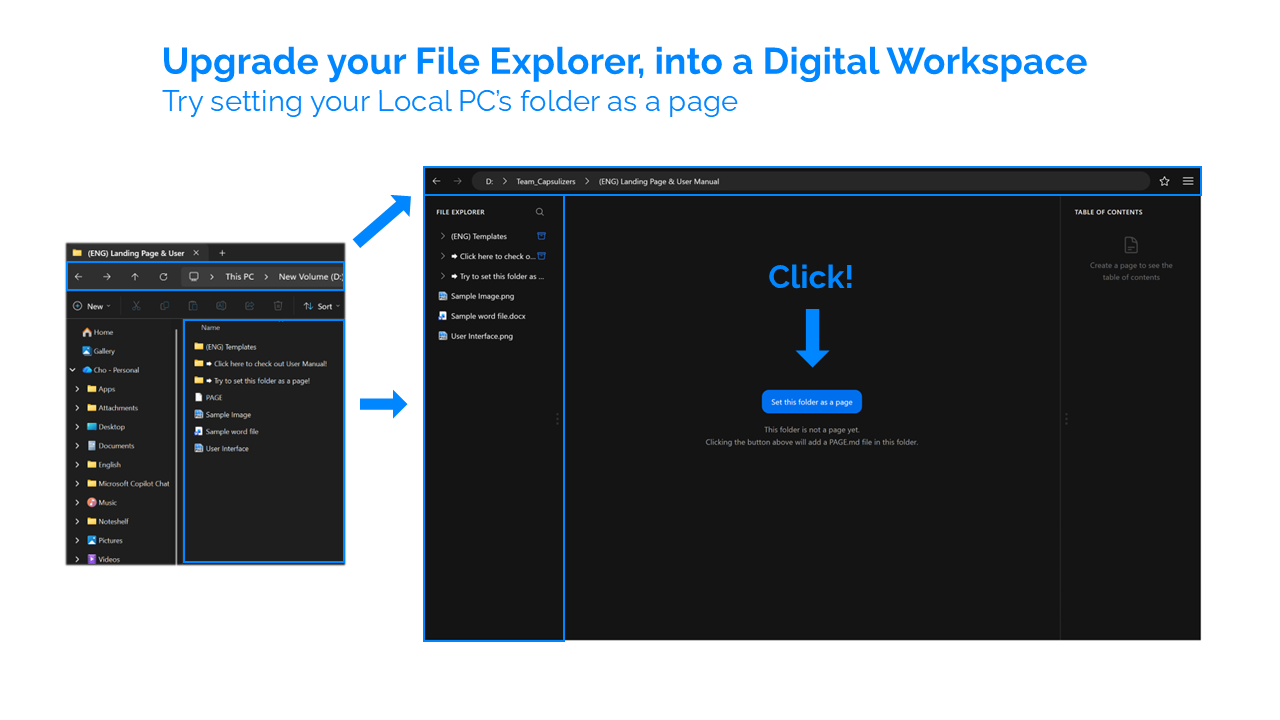Click the star icon in the address bar
This screenshot has width=1280, height=720.
[x=1164, y=181]
